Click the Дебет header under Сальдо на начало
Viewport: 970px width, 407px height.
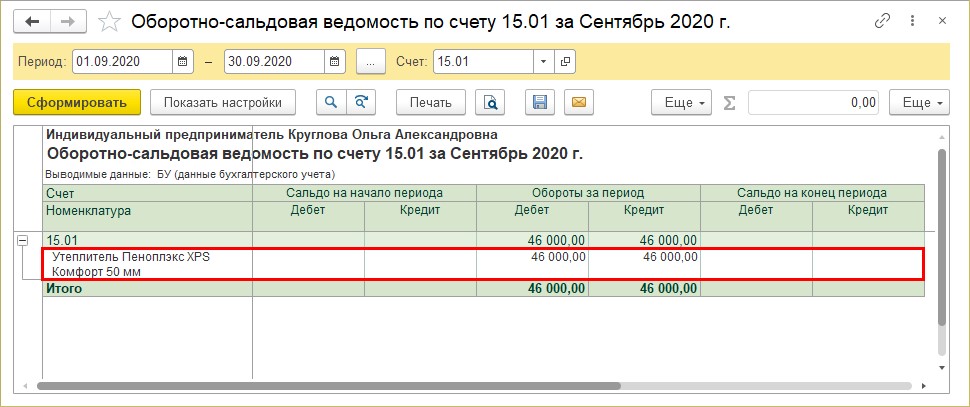pos(308,216)
